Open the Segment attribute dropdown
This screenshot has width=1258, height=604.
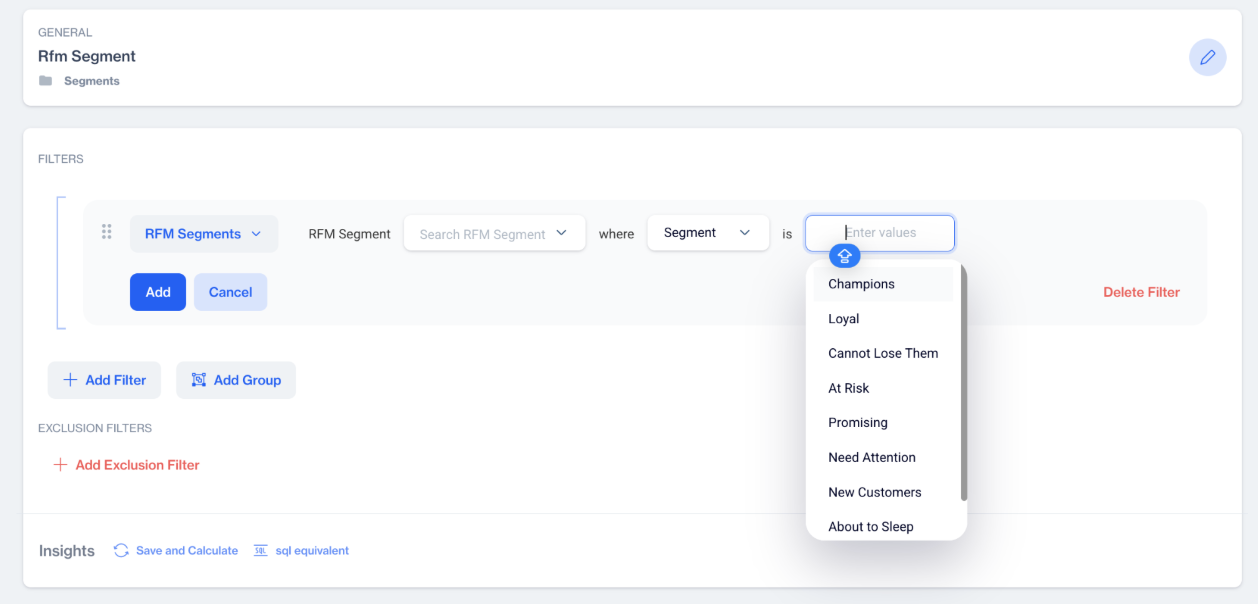(708, 233)
